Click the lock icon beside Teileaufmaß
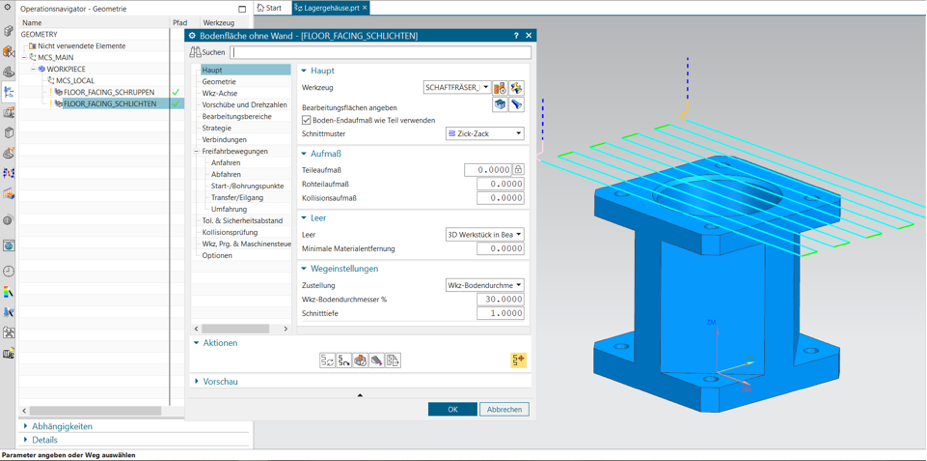The width and height of the screenshot is (927, 461). pyautogui.click(x=518, y=170)
